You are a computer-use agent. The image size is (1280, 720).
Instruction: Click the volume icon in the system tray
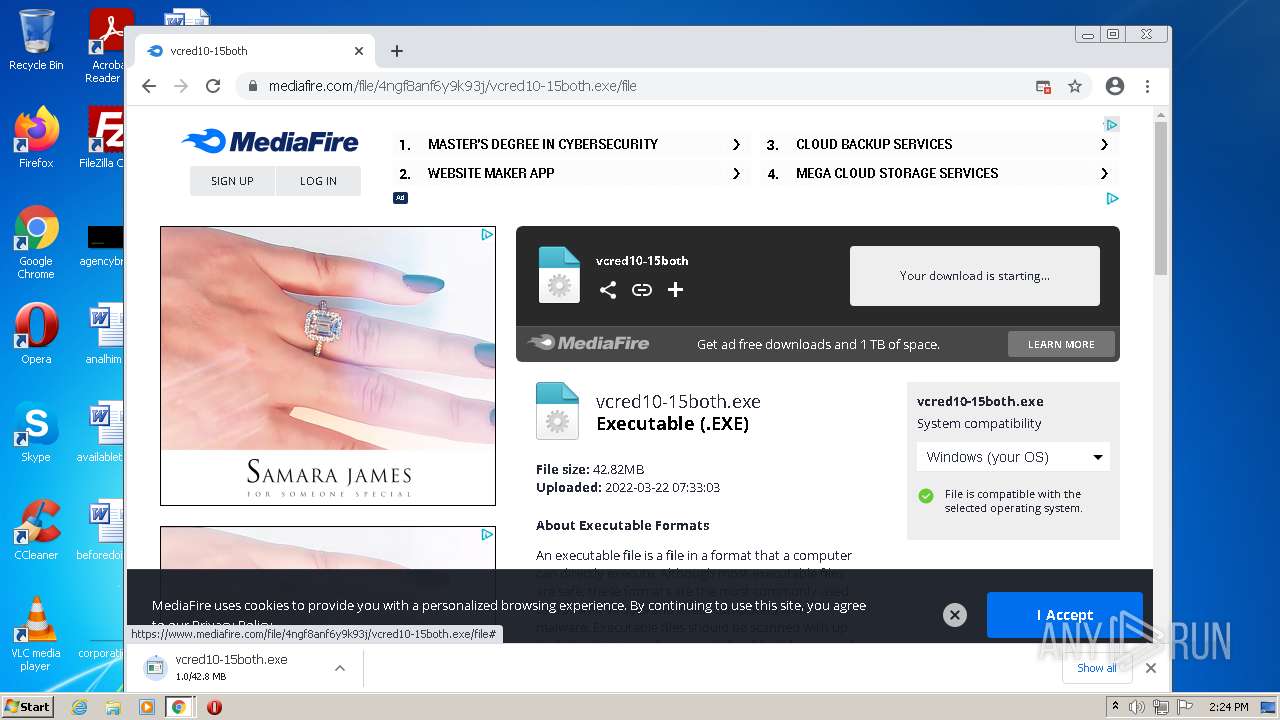tap(1136, 707)
